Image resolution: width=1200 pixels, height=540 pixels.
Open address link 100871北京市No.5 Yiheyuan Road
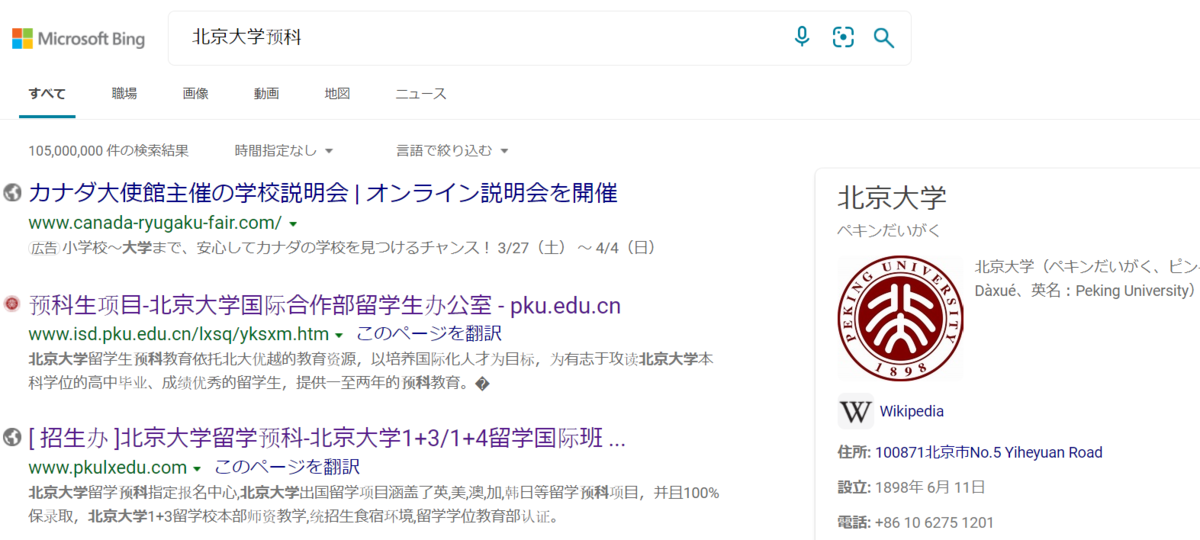[989, 453]
